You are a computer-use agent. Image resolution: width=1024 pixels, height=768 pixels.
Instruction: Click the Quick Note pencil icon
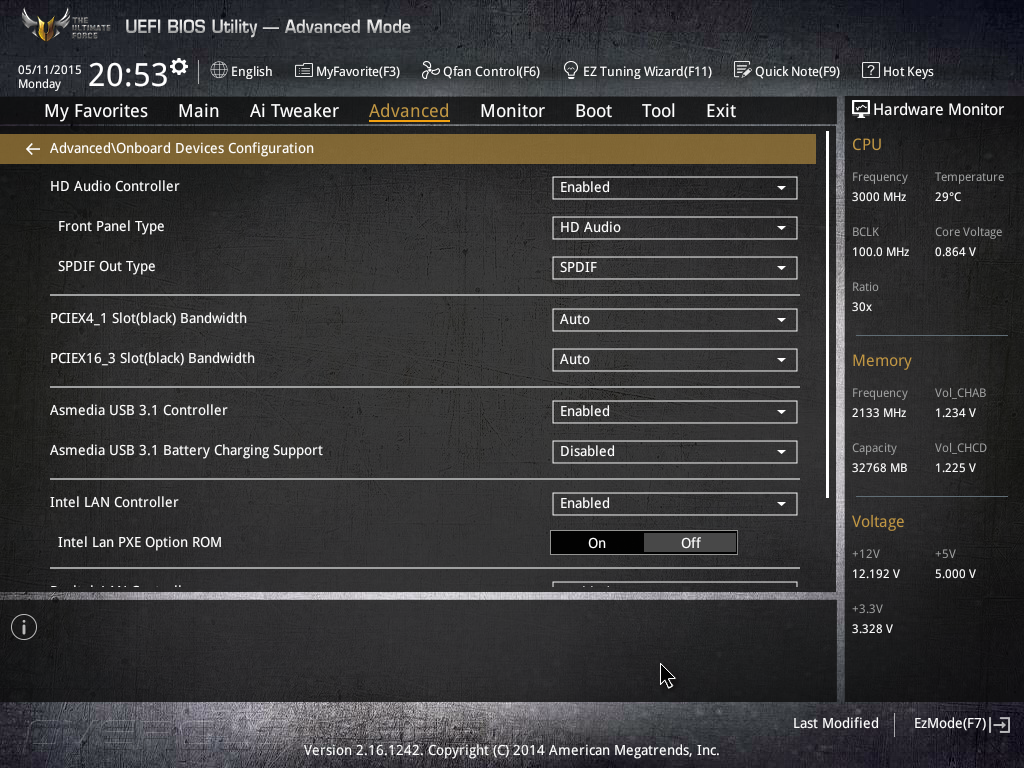pyautogui.click(x=742, y=70)
